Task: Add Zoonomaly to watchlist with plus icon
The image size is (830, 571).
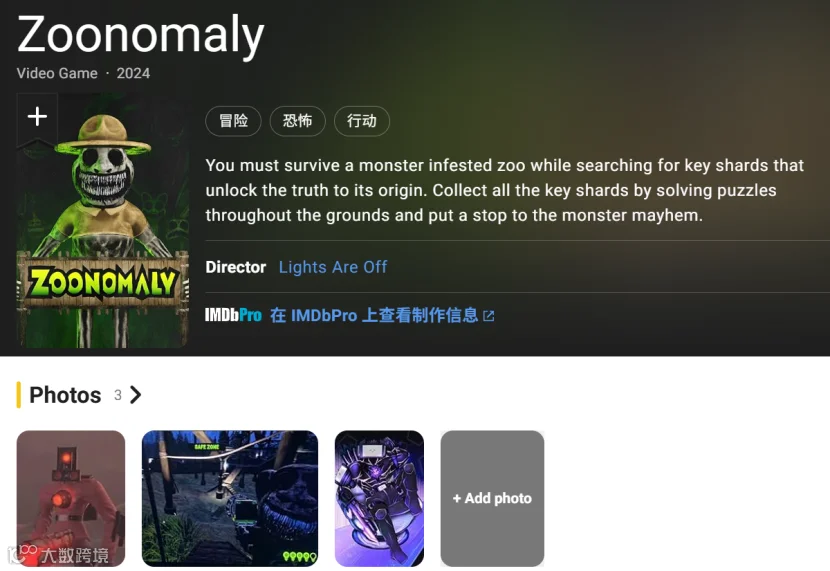Action: (37, 116)
